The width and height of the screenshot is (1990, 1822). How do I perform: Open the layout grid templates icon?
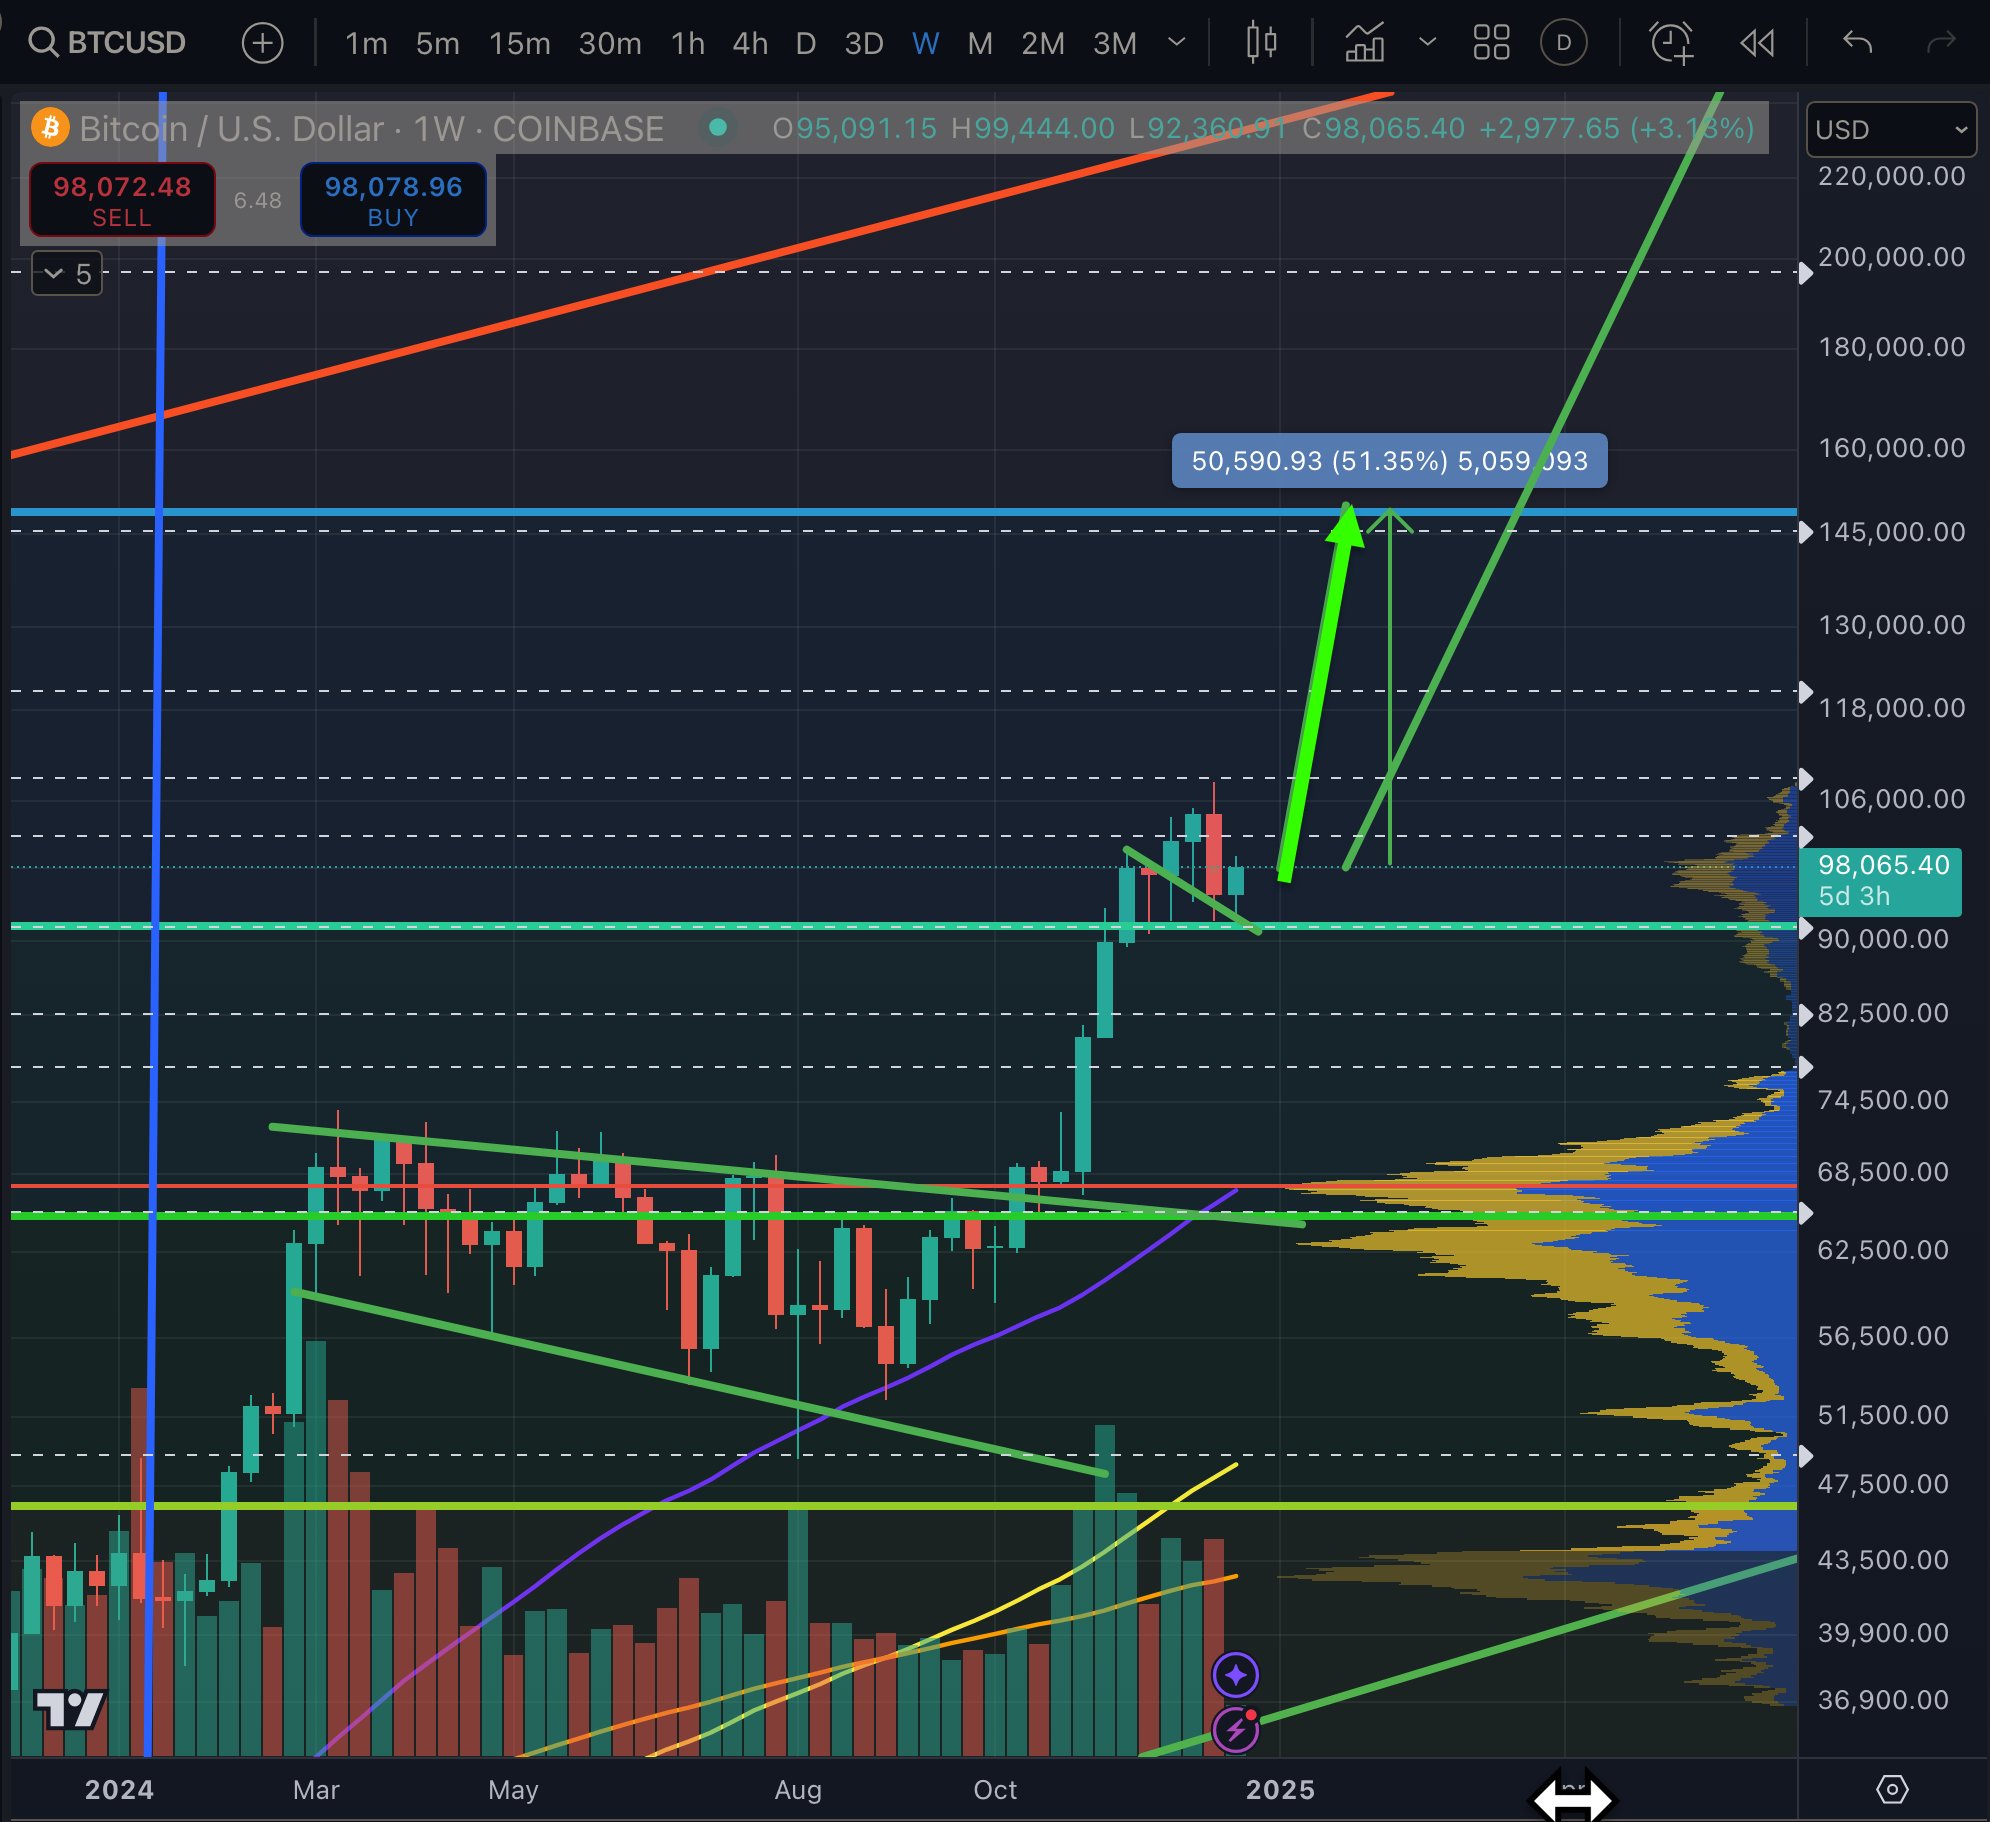coord(1491,42)
